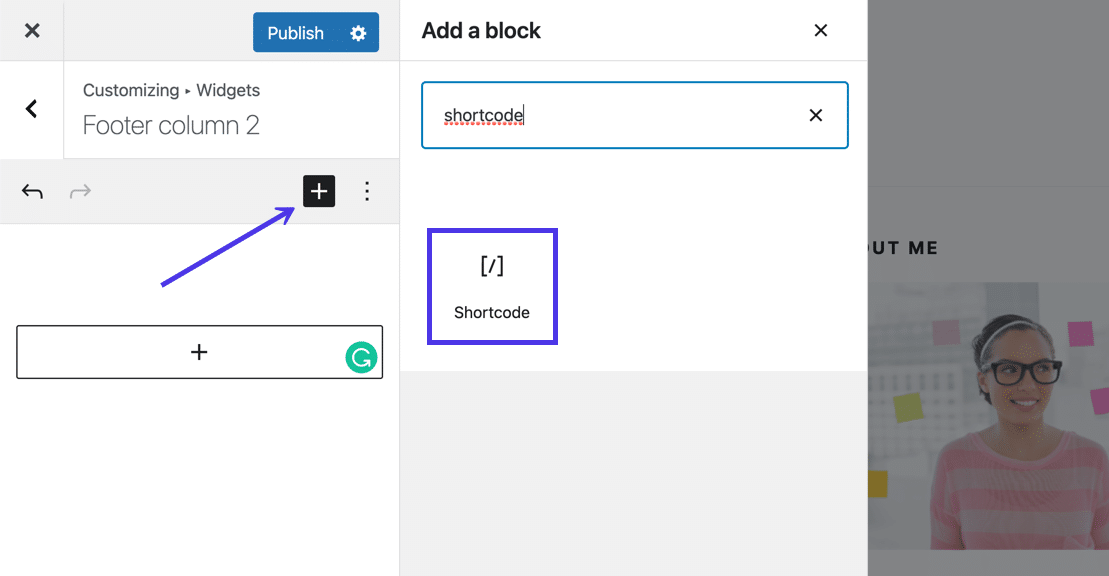Click the Grammarly icon in the widget area
The image size is (1109, 576).
(361, 356)
